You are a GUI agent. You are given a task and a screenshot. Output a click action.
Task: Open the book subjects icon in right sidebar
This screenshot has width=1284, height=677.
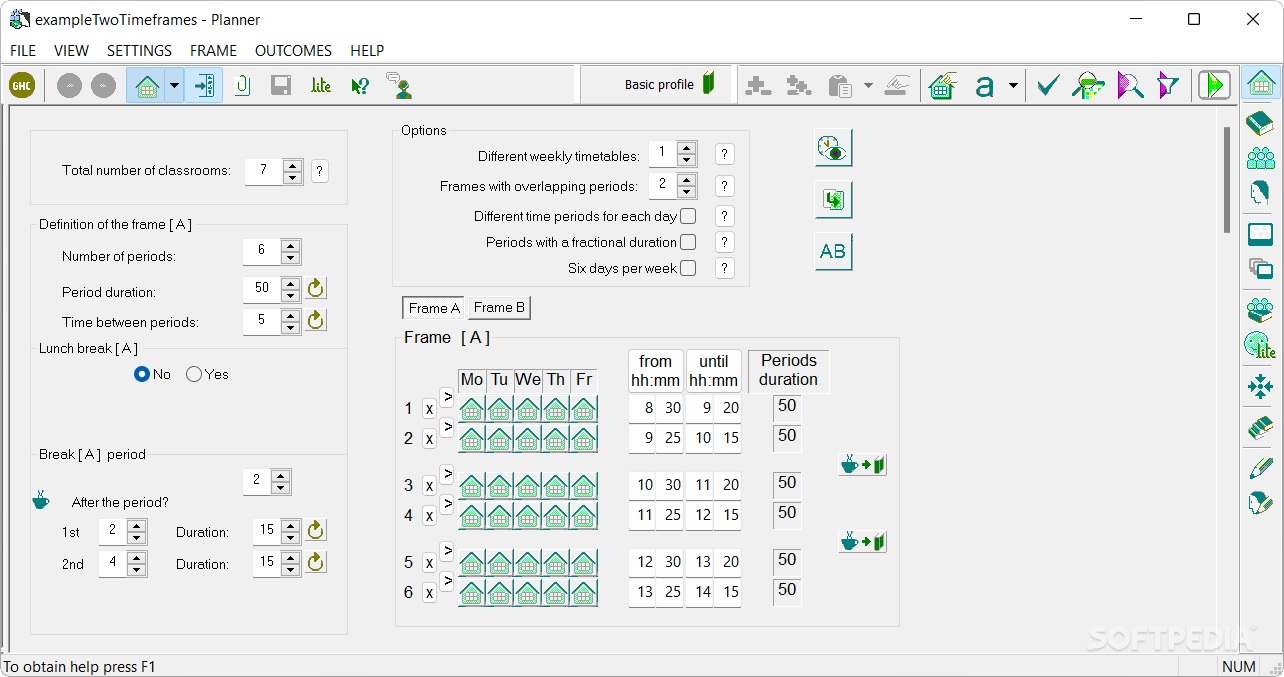click(1261, 123)
